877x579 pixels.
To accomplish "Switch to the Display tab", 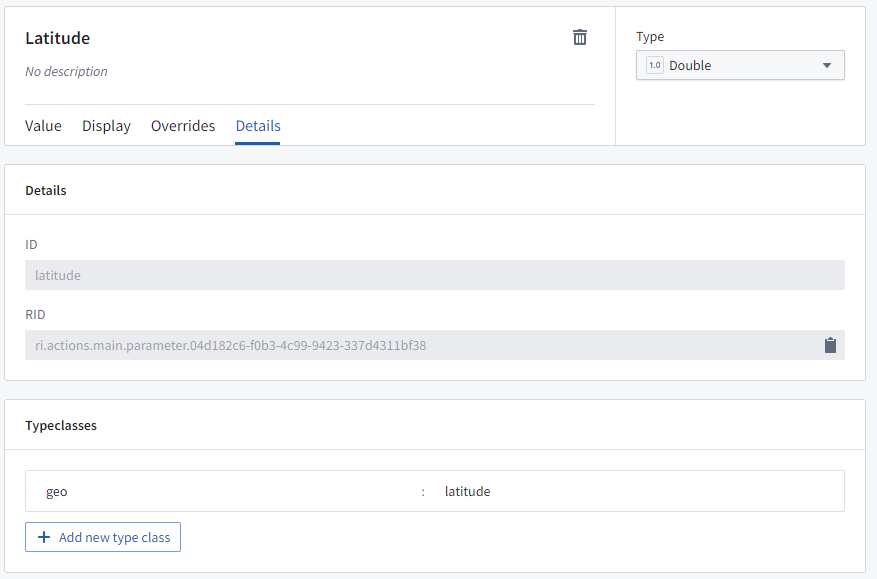I will pos(106,126).
